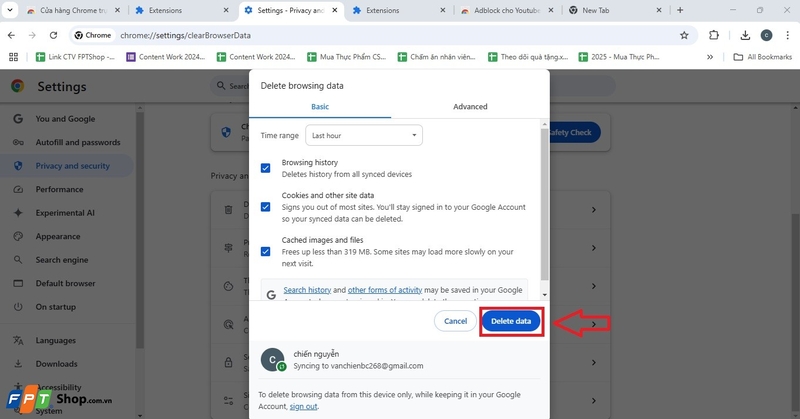
Task: Open the tab search dropdown arrow
Action: (10, 10)
